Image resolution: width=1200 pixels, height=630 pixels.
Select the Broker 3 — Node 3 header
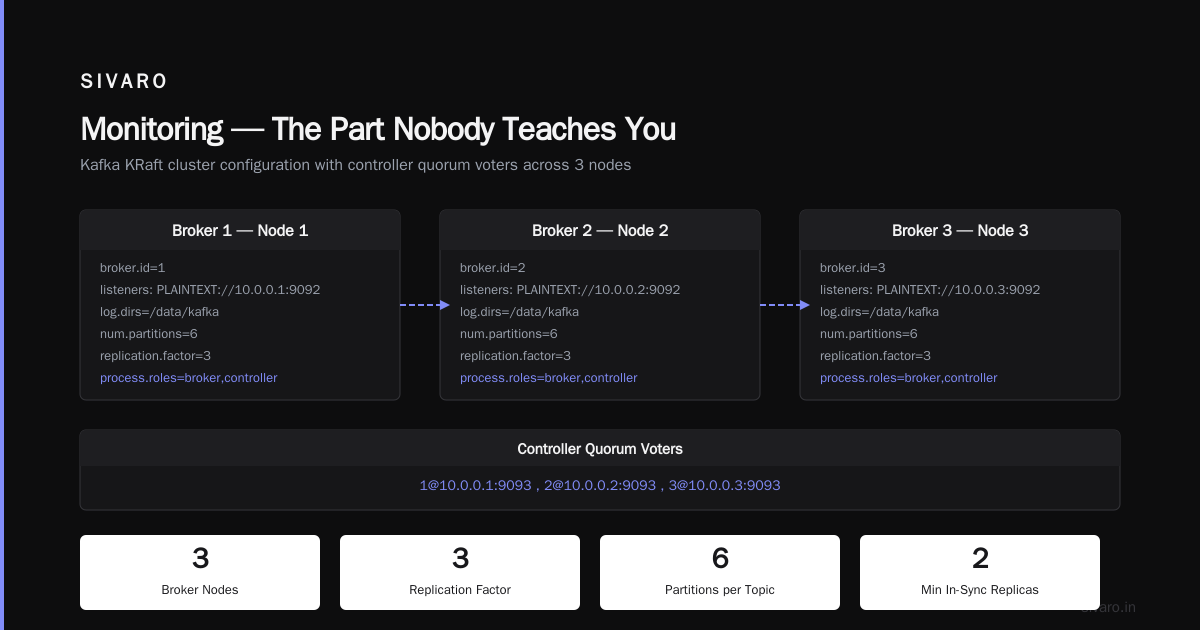(x=960, y=230)
